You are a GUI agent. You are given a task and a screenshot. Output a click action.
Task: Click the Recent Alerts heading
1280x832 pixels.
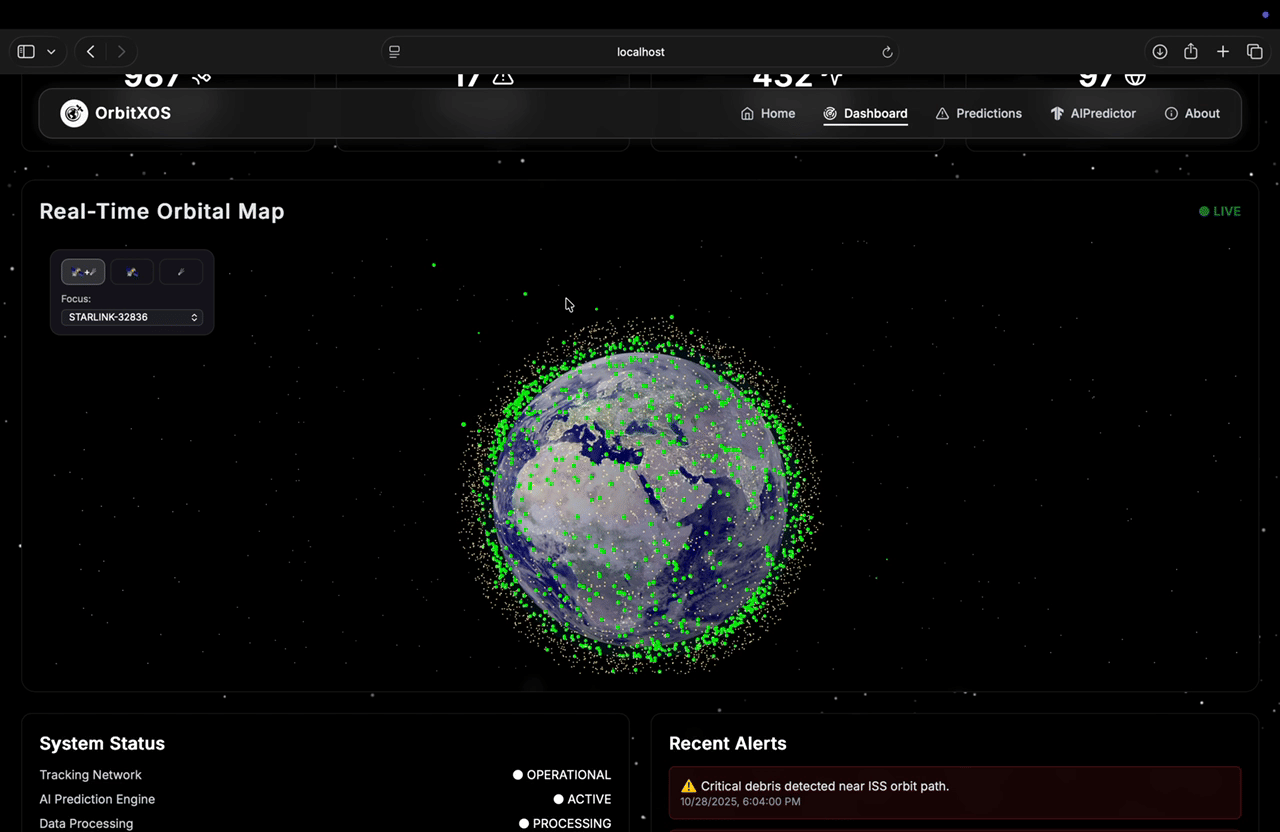click(728, 743)
